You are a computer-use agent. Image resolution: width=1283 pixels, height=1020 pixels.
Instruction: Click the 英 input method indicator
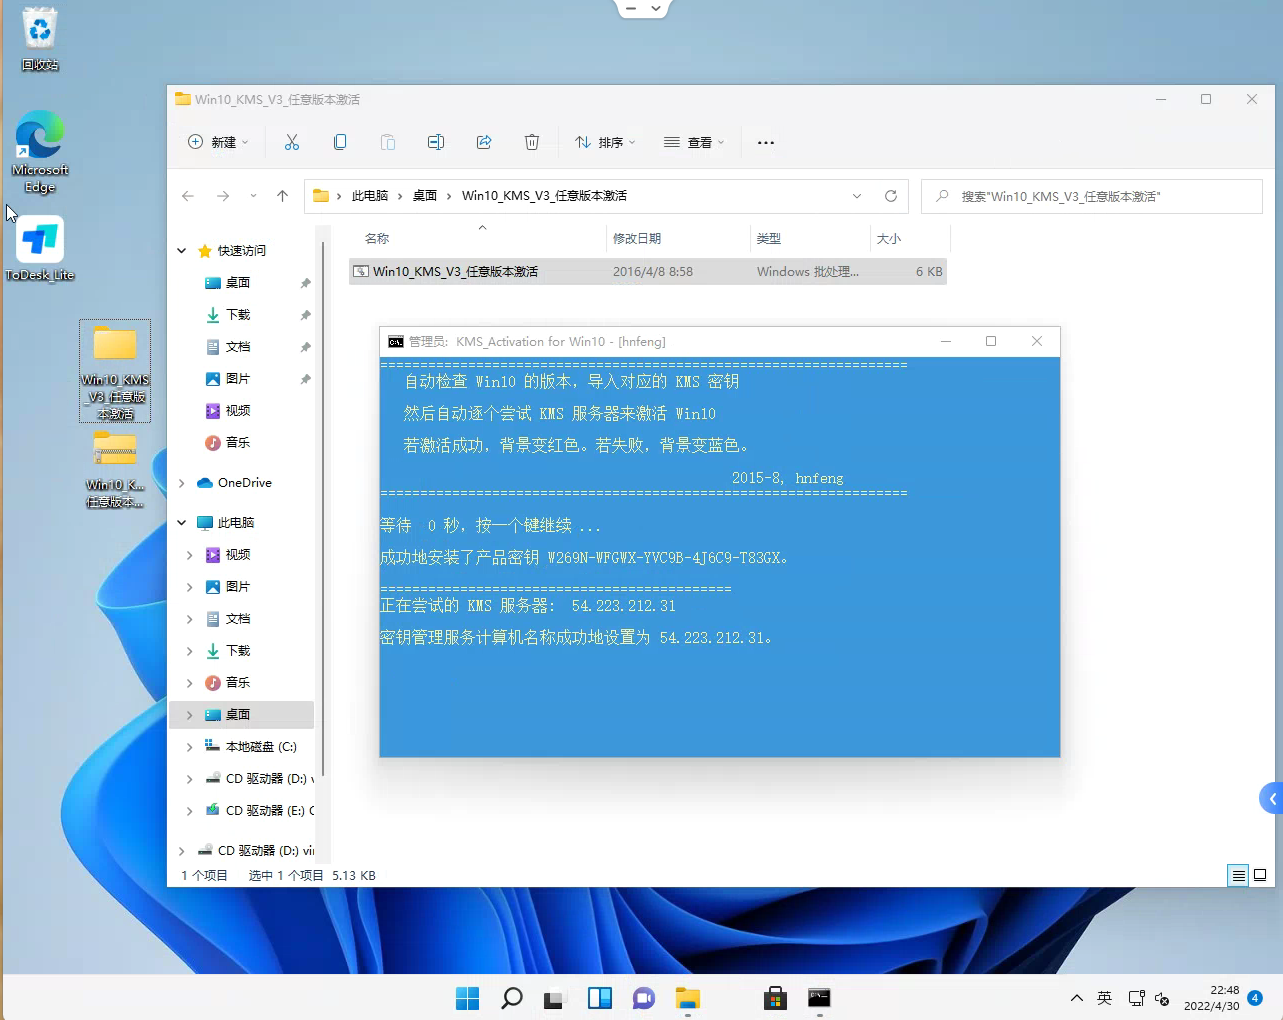pyautogui.click(x=1104, y=998)
